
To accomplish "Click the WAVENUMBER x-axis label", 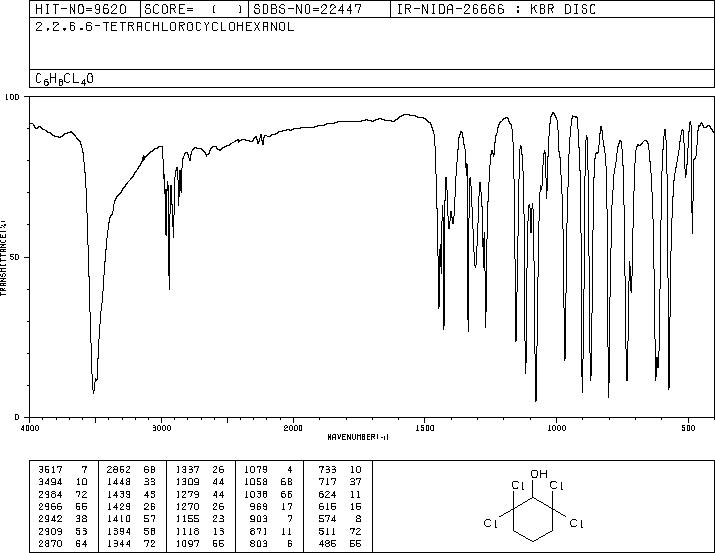I will pos(358,437).
